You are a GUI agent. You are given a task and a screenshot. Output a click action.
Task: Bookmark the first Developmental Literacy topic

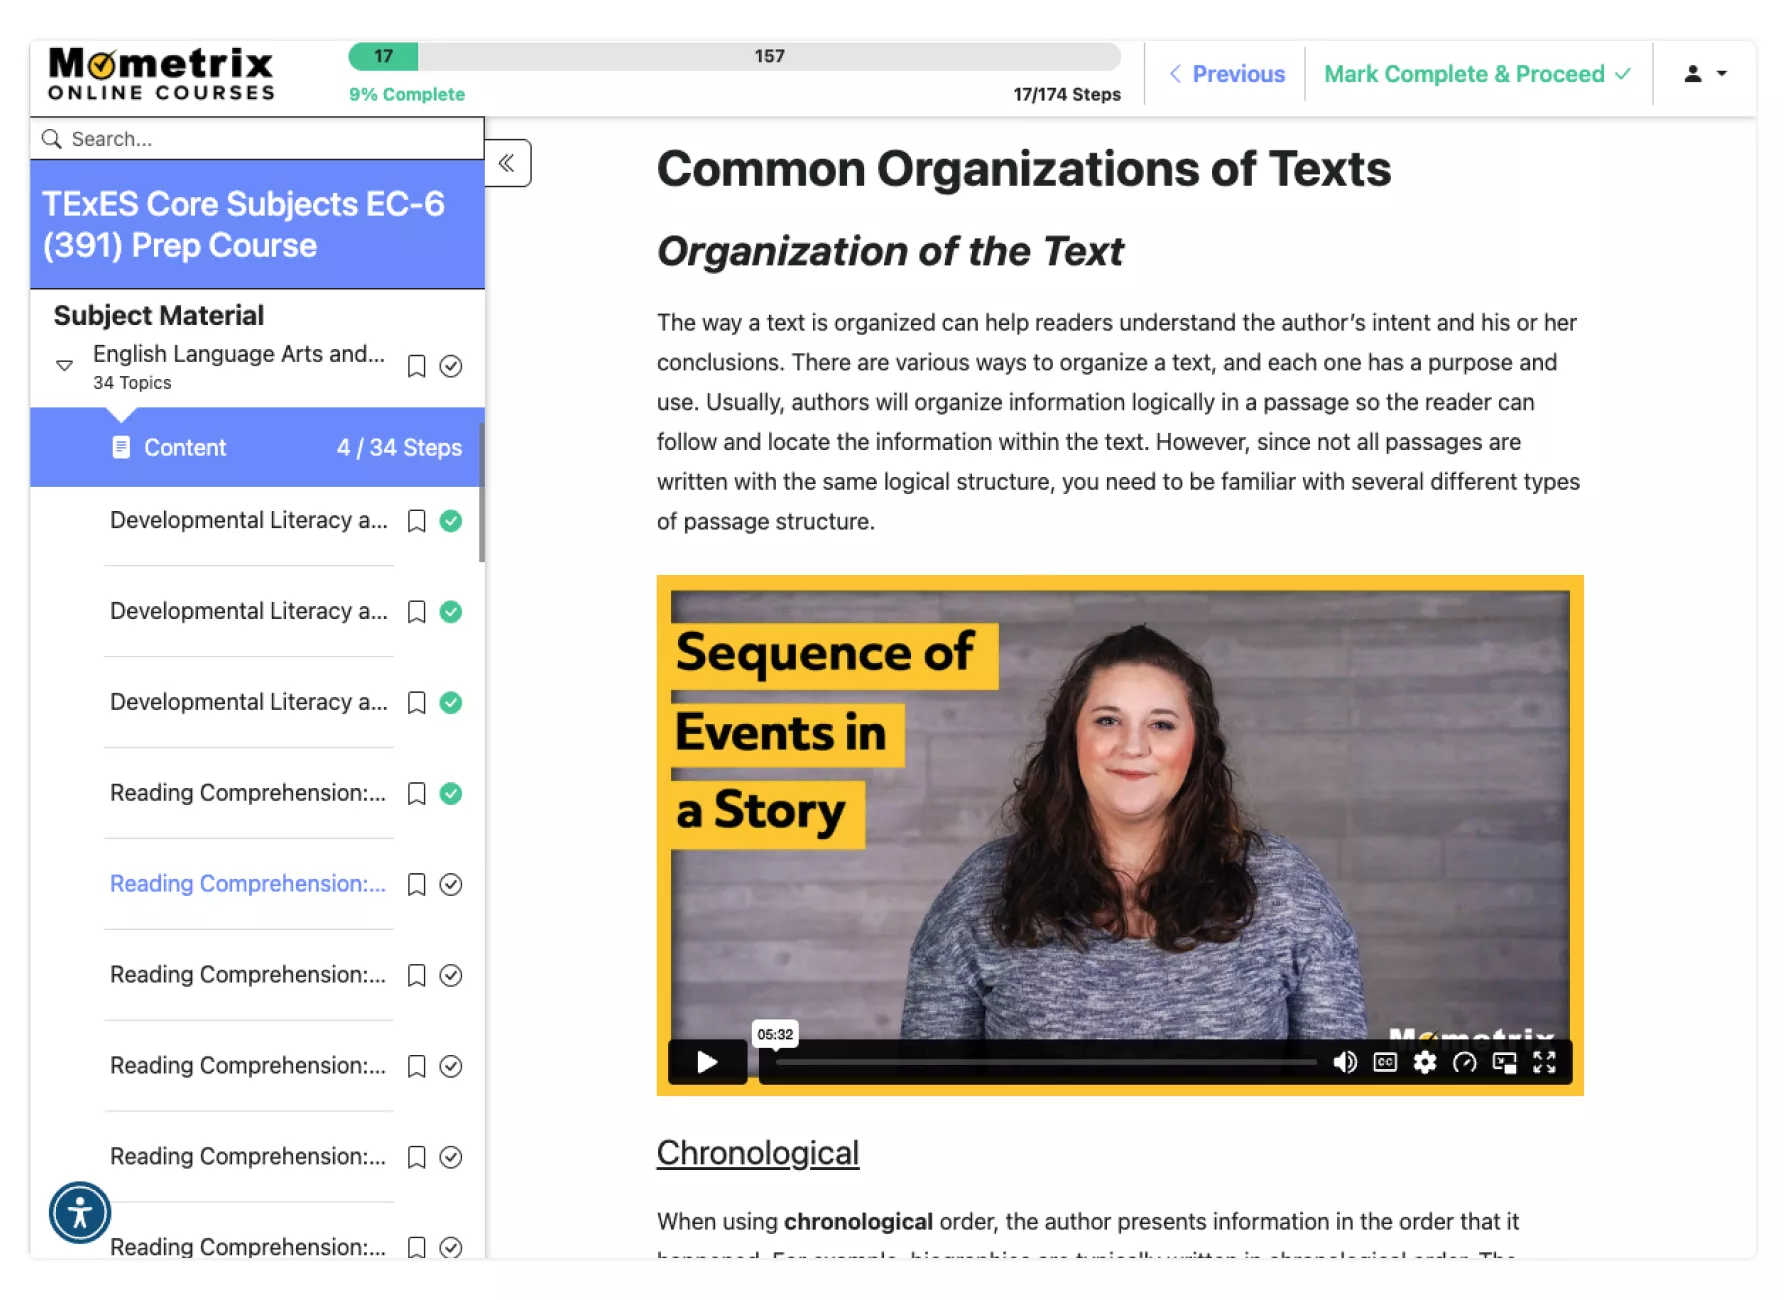[x=417, y=521]
